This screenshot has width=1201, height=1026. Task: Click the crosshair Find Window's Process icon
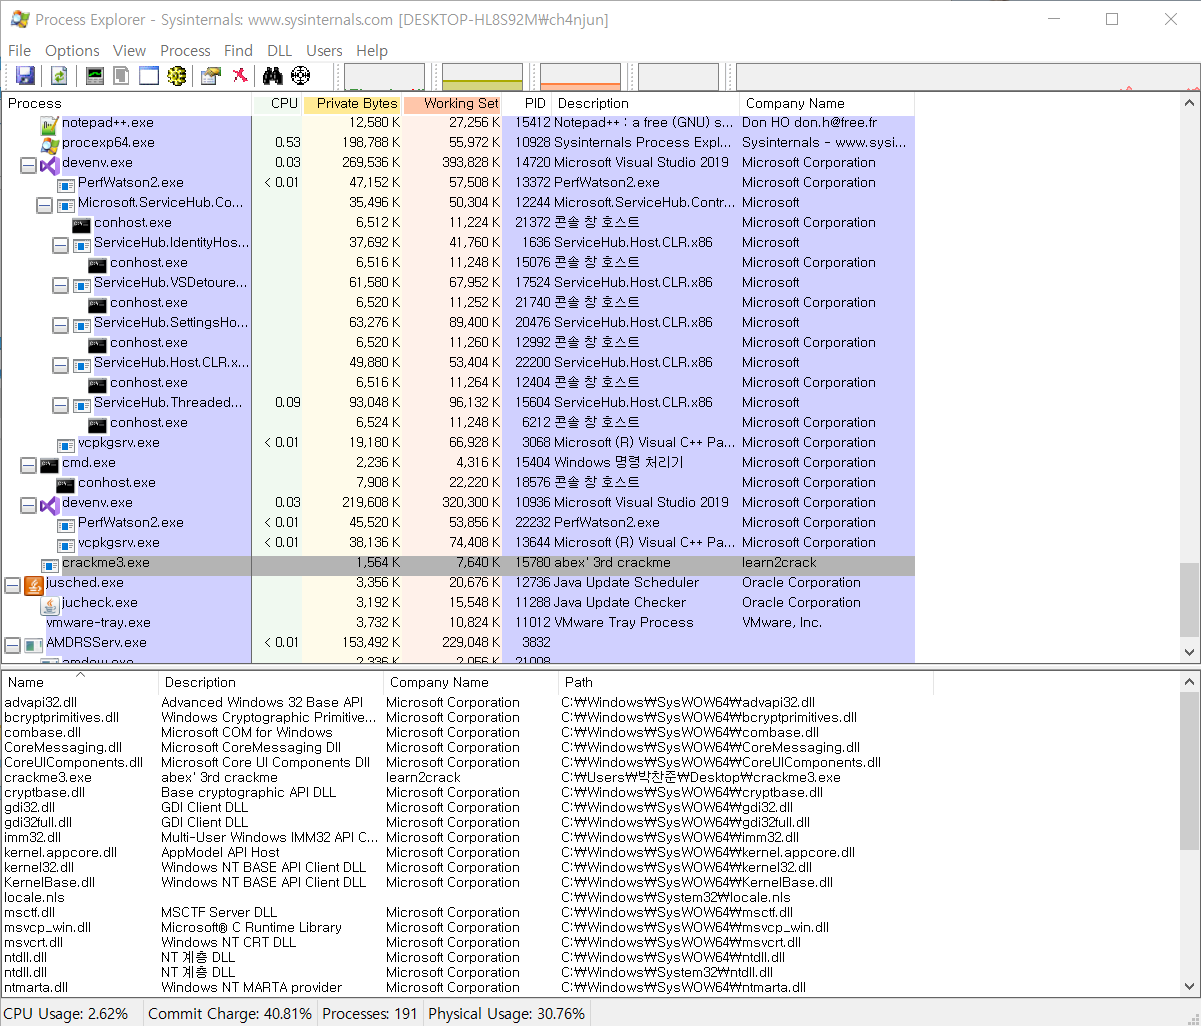pyautogui.click(x=301, y=76)
